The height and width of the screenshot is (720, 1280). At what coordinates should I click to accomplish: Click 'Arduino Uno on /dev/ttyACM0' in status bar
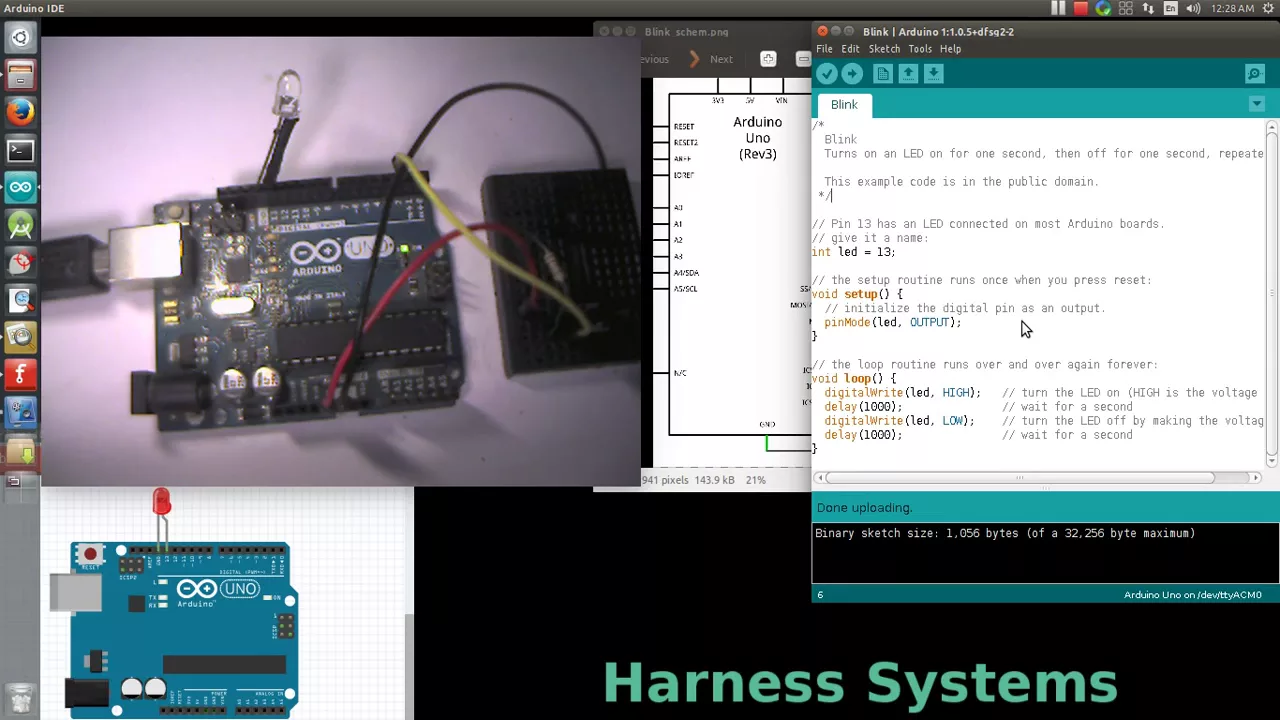1192,595
